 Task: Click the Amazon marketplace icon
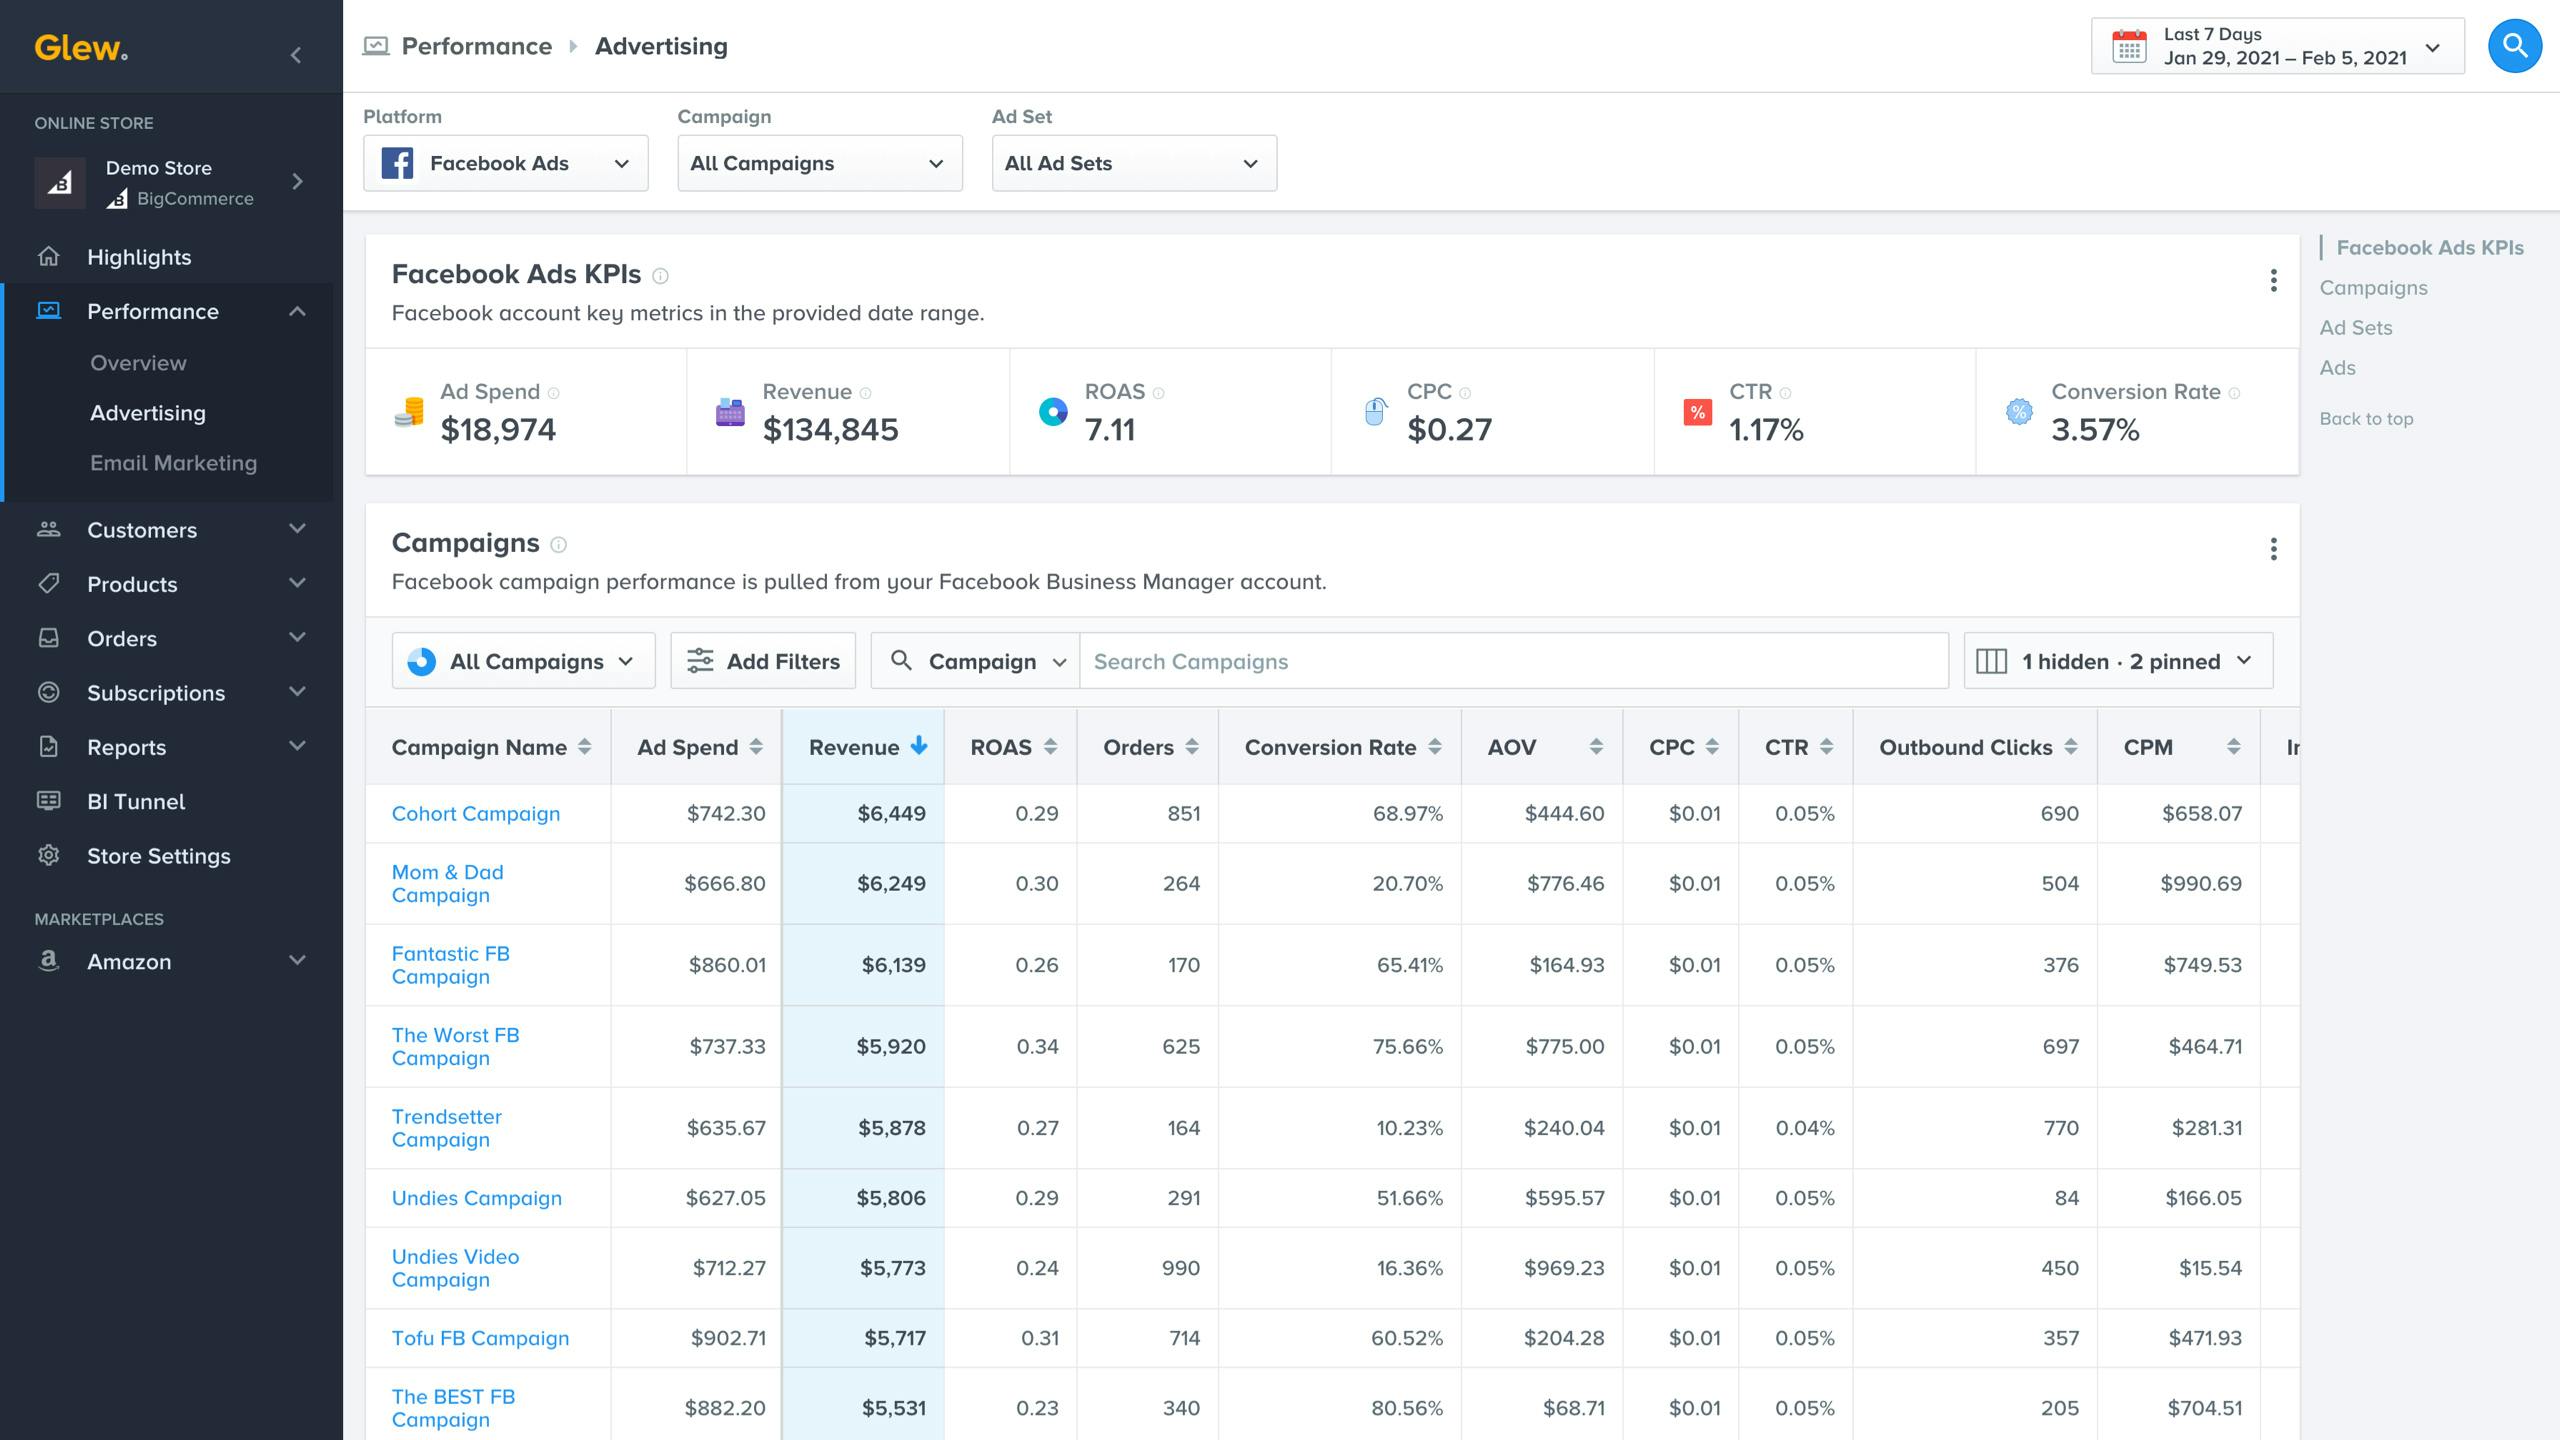point(48,961)
